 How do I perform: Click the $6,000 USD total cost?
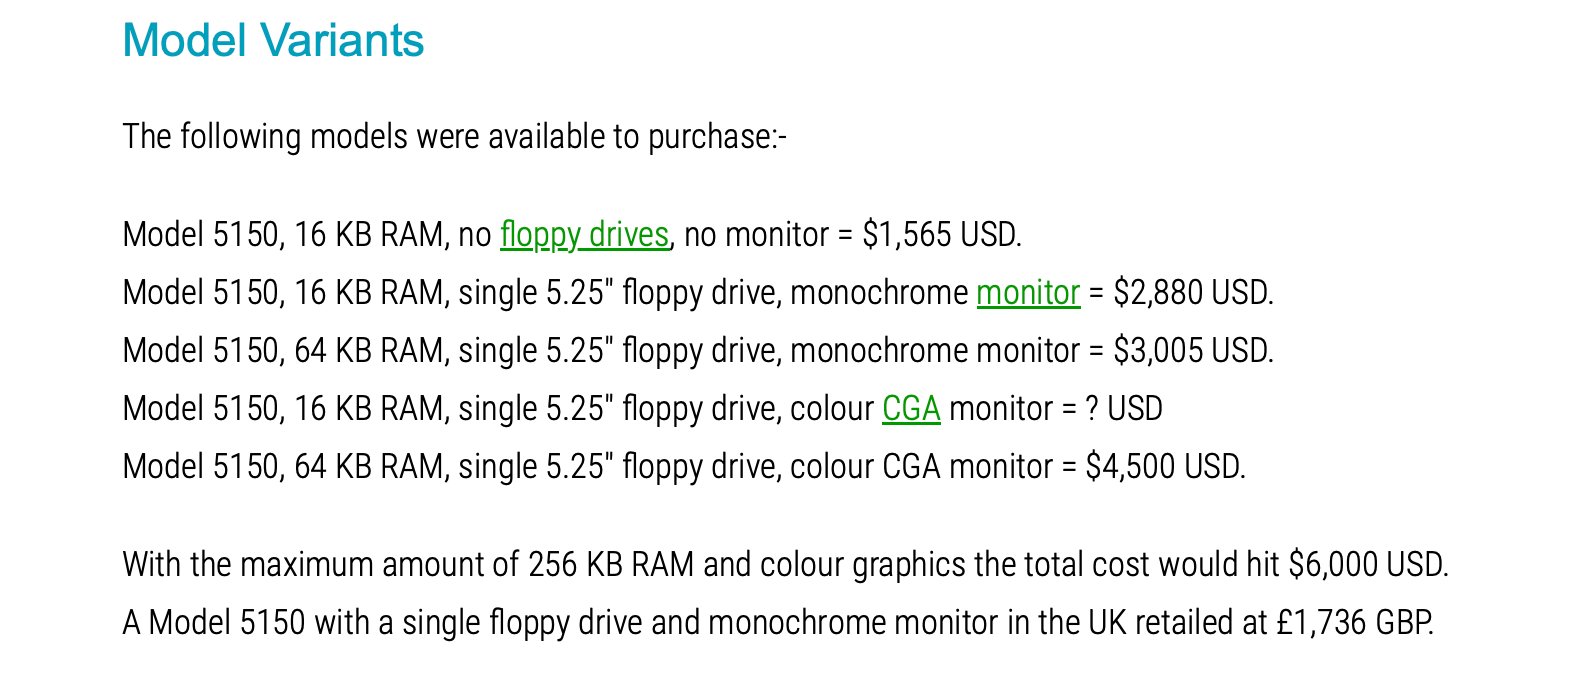[1367, 565]
